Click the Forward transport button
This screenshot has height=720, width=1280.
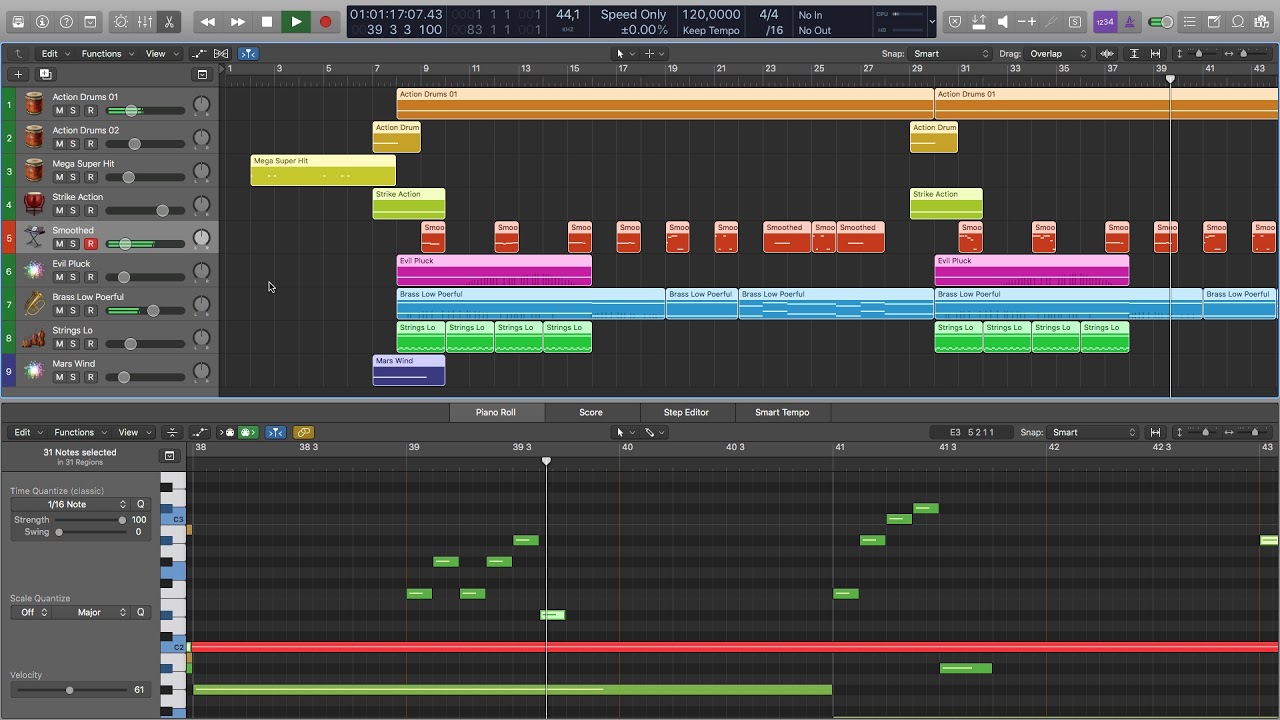[x=237, y=21]
